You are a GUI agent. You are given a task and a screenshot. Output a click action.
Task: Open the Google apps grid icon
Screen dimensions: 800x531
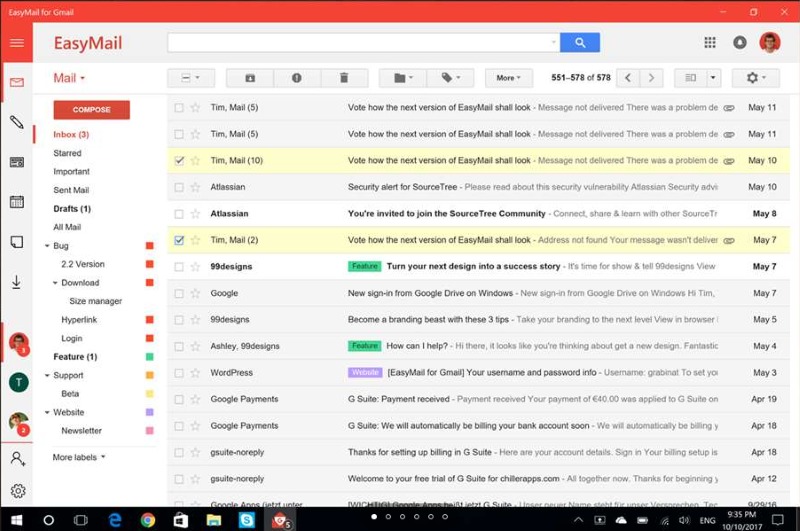(x=710, y=42)
